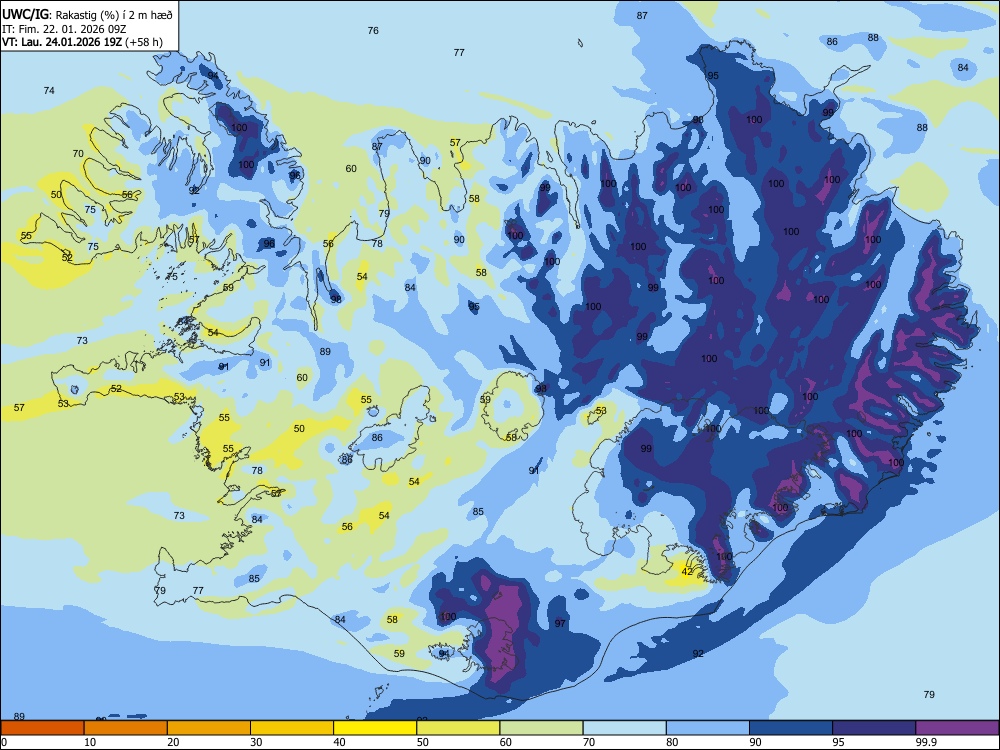The width and height of the screenshot is (1000, 750).
Task: Click the 80–90% light blue legend swatch
Action: click(x=708, y=728)
